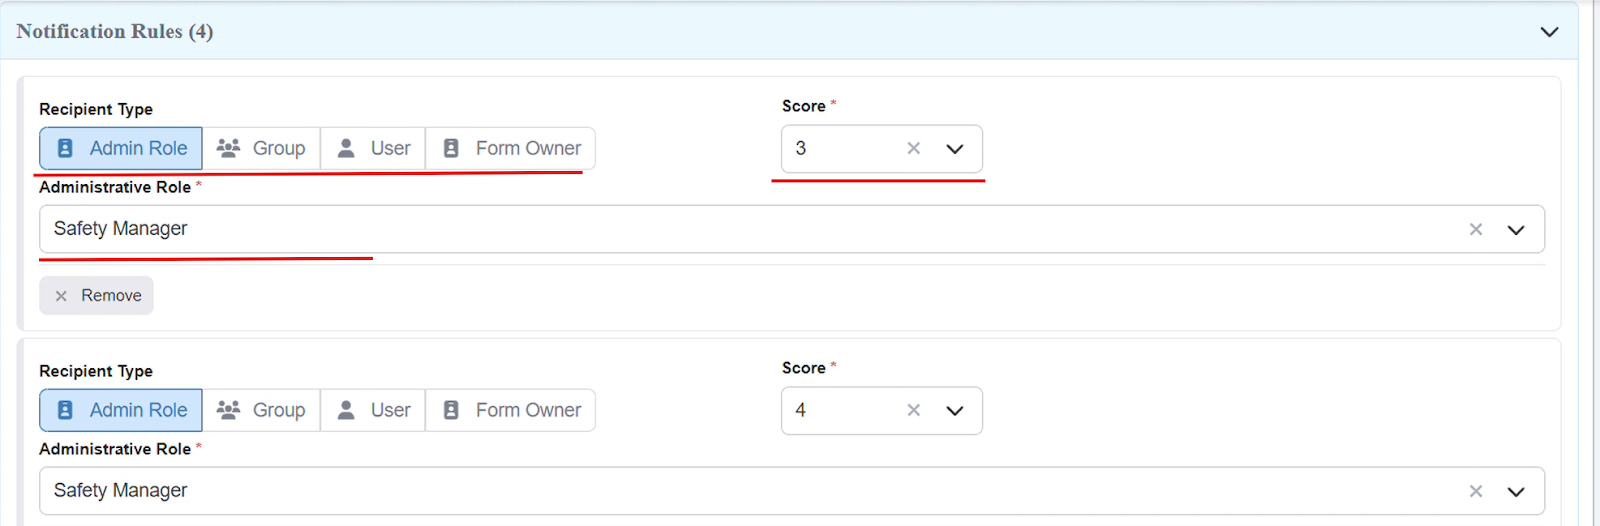Viewport: 1600px width, 526px height.
Task: Clear the Score value 4
Action: (x=913, y=410)
